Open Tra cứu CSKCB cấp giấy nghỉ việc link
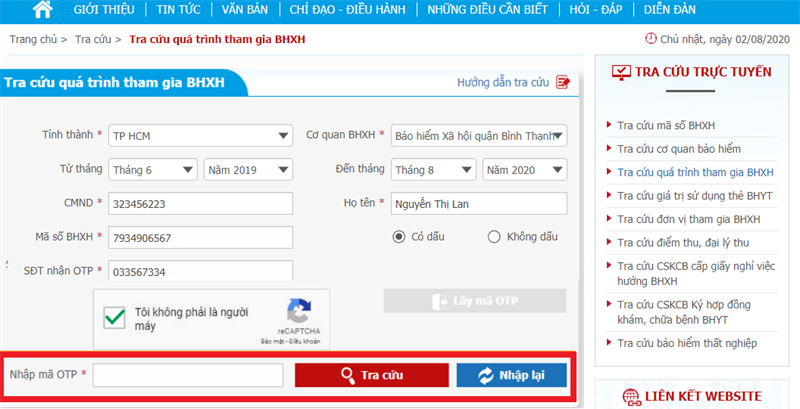800x409 pixels. point(696,273)
